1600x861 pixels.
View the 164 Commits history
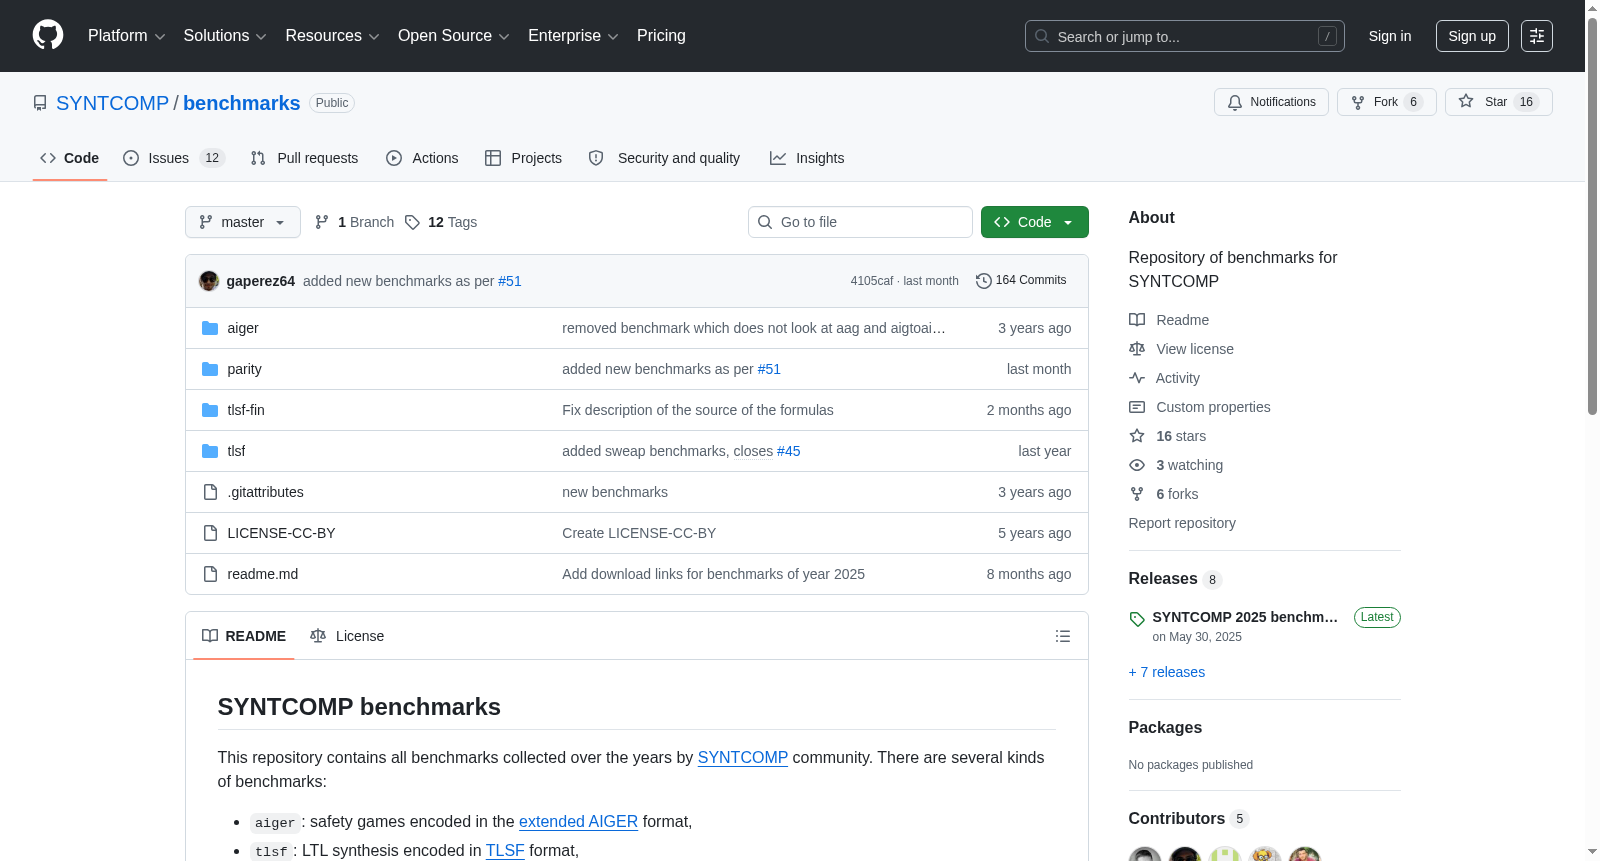(x=1021, y=281)
